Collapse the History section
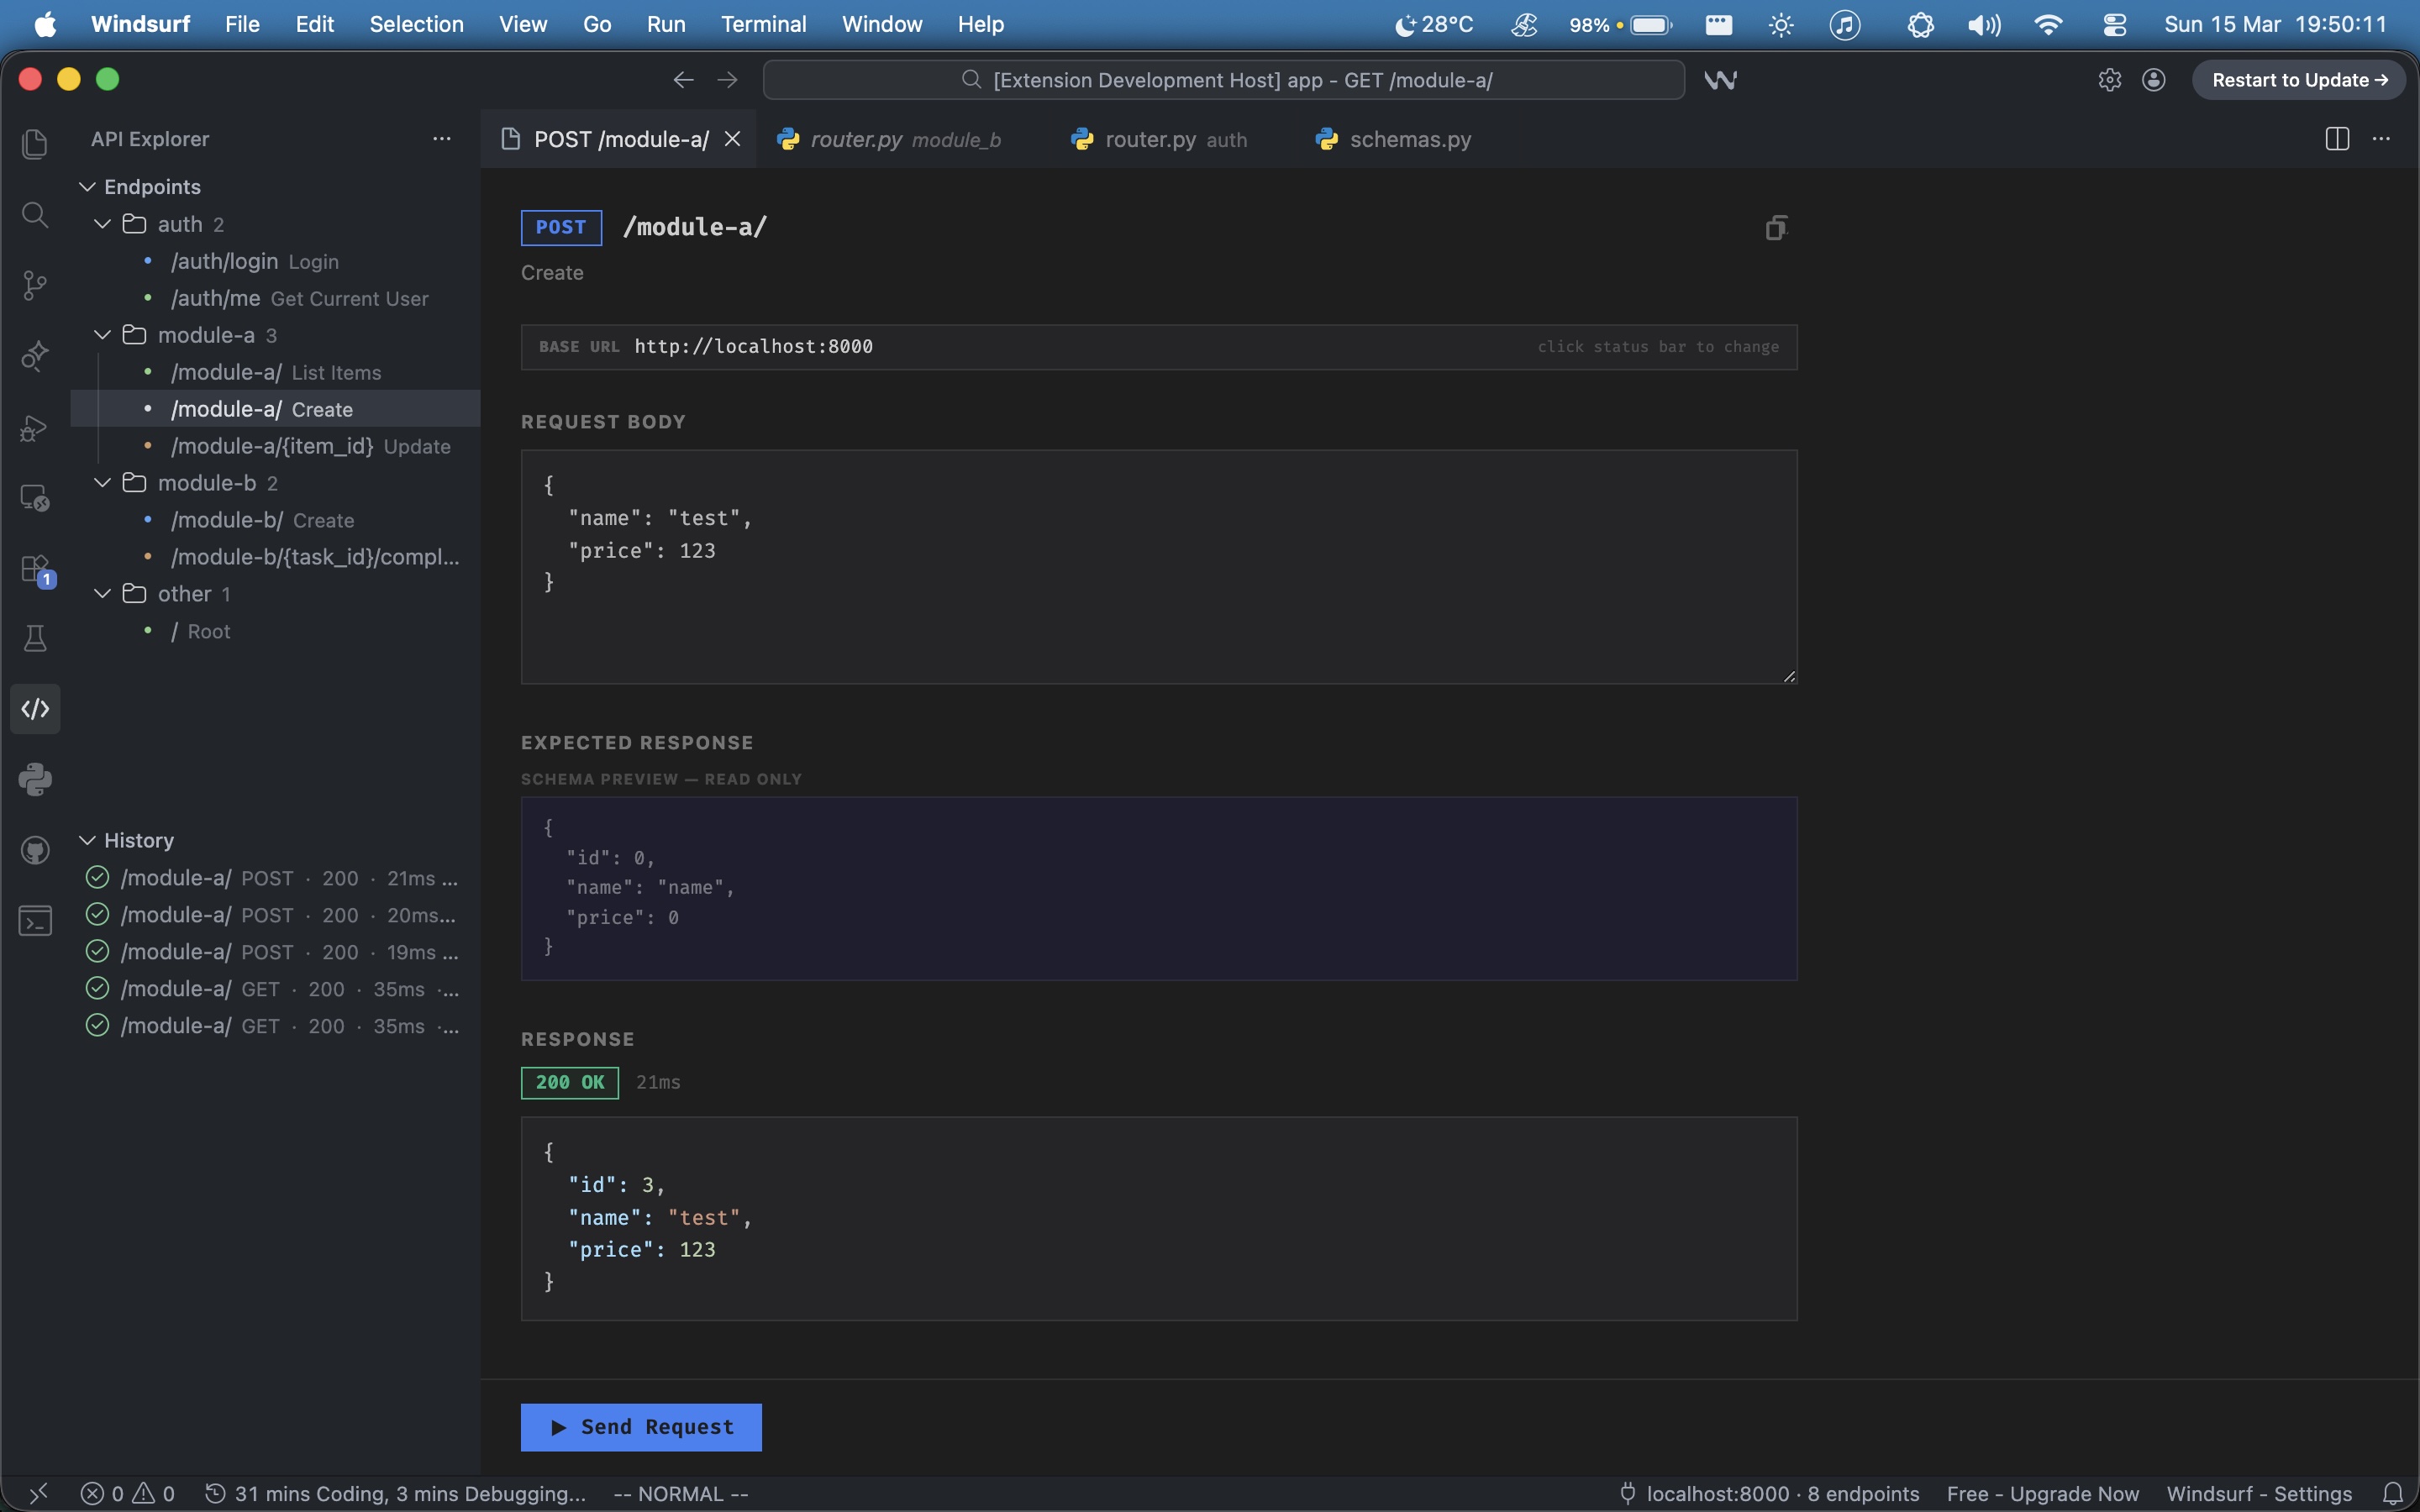This screenshot has width=2420, height=1512. pos(87,840)
